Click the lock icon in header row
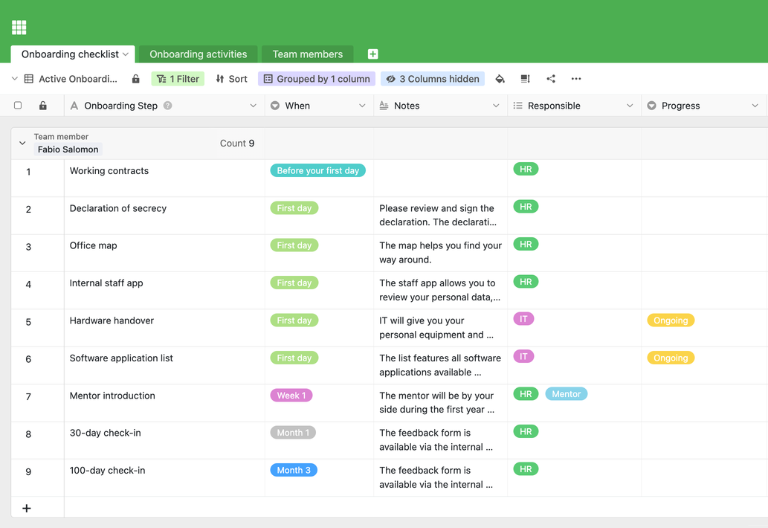This screenshot has height=528, width=768. [43, 106]
